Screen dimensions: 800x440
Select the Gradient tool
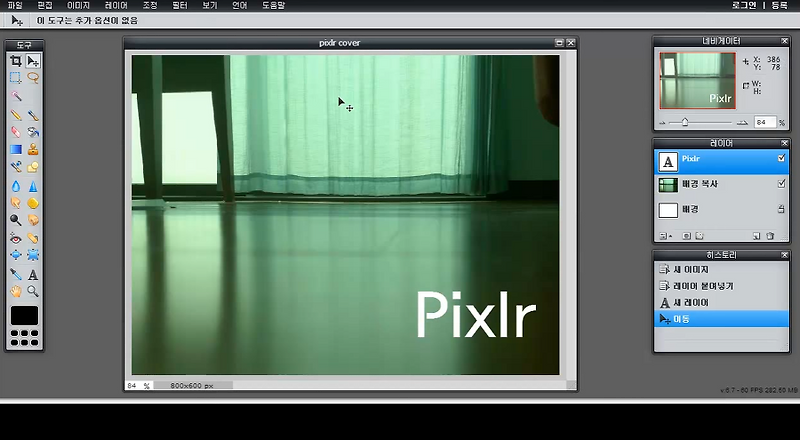coord(16,150)
